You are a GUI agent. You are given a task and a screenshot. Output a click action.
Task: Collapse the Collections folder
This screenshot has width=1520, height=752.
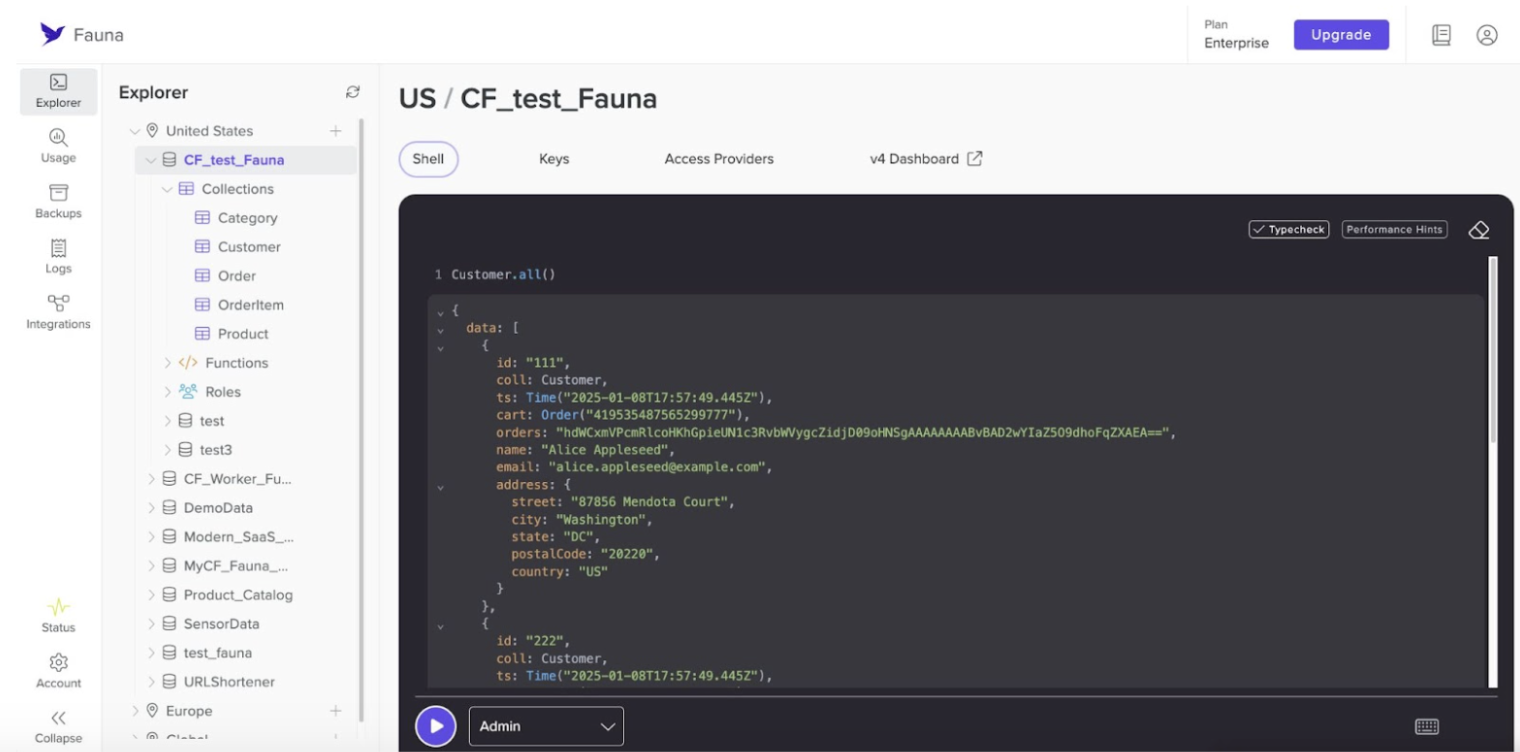[167, 189]
